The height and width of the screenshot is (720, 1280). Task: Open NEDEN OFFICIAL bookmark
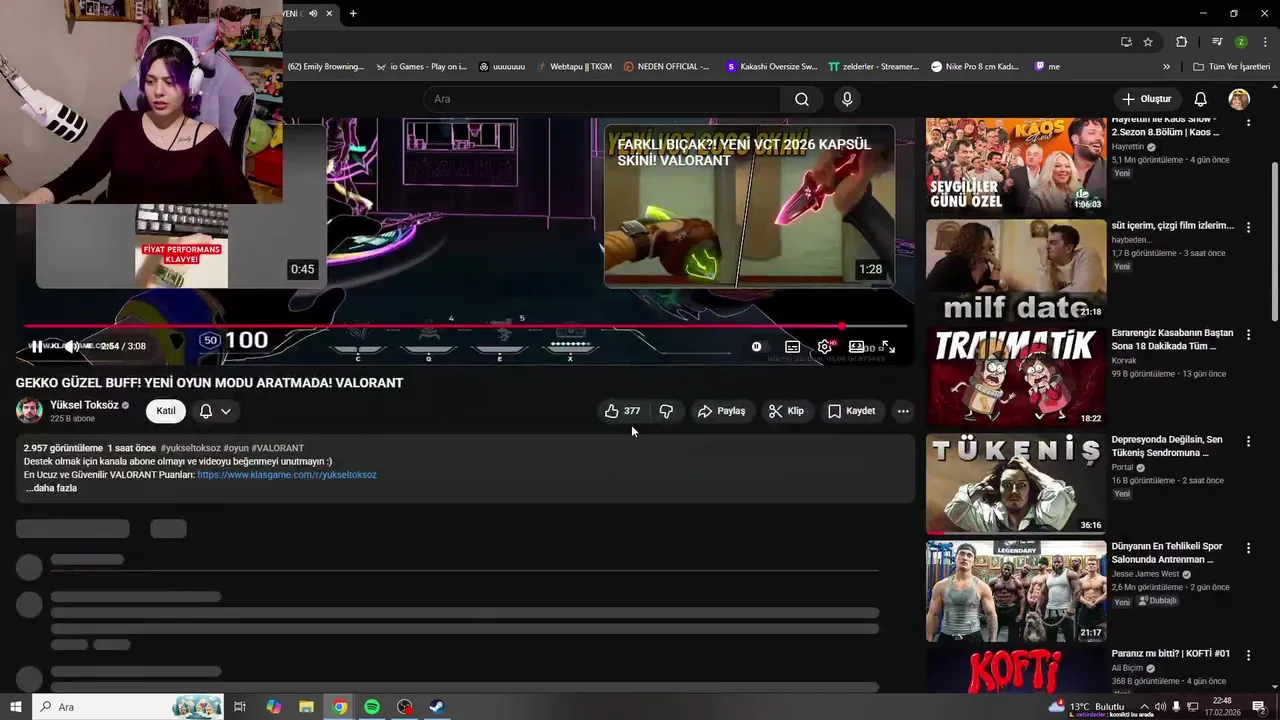click(666, 67)
